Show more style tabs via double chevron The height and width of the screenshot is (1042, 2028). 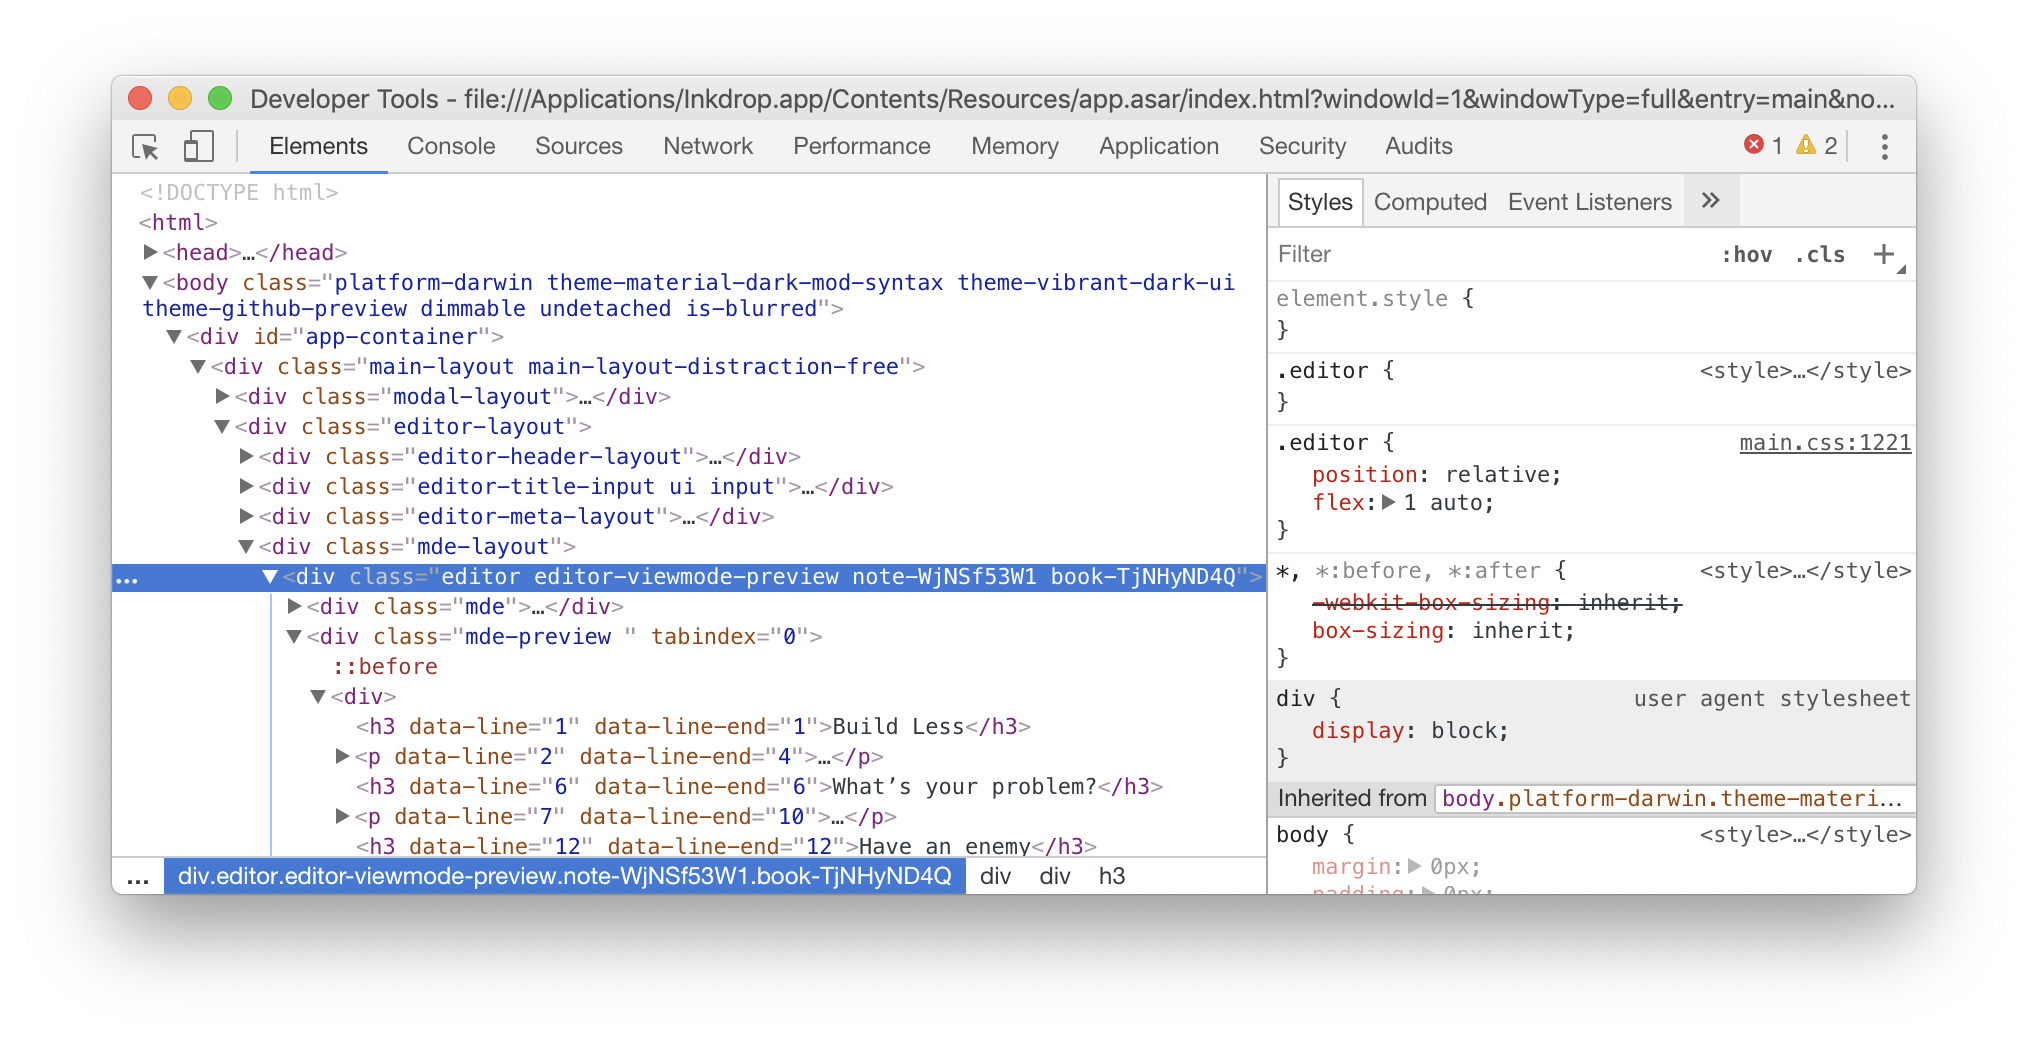[1710, 201]
